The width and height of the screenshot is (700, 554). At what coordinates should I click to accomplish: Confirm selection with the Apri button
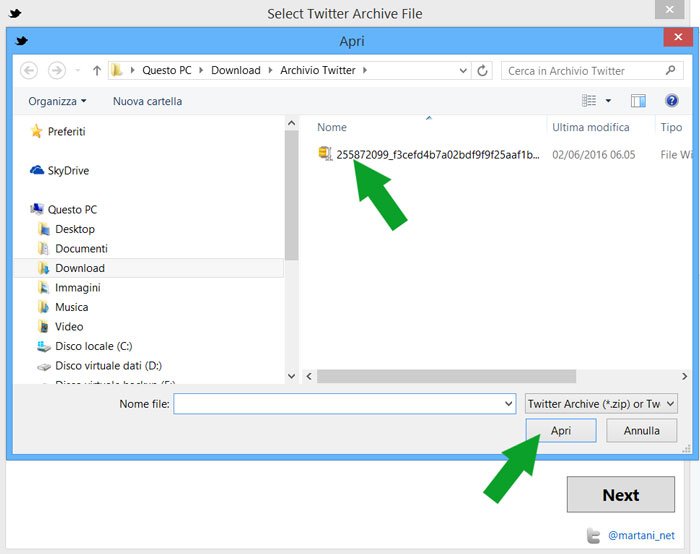(x=561, y=431)
